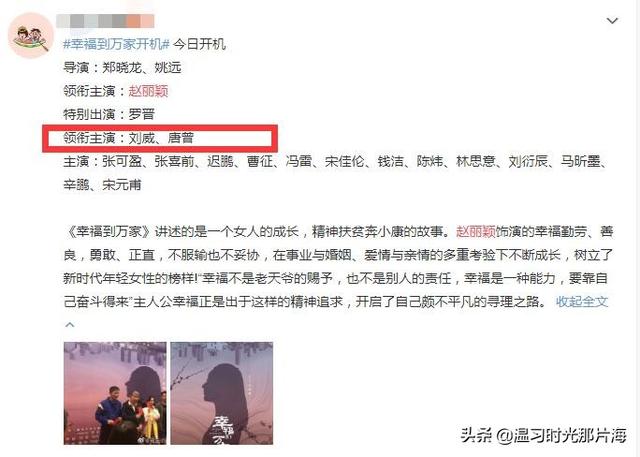Viewport: 640px width, 457px height.
Task: Open the post options chevron menu
Action: [612, 20]
